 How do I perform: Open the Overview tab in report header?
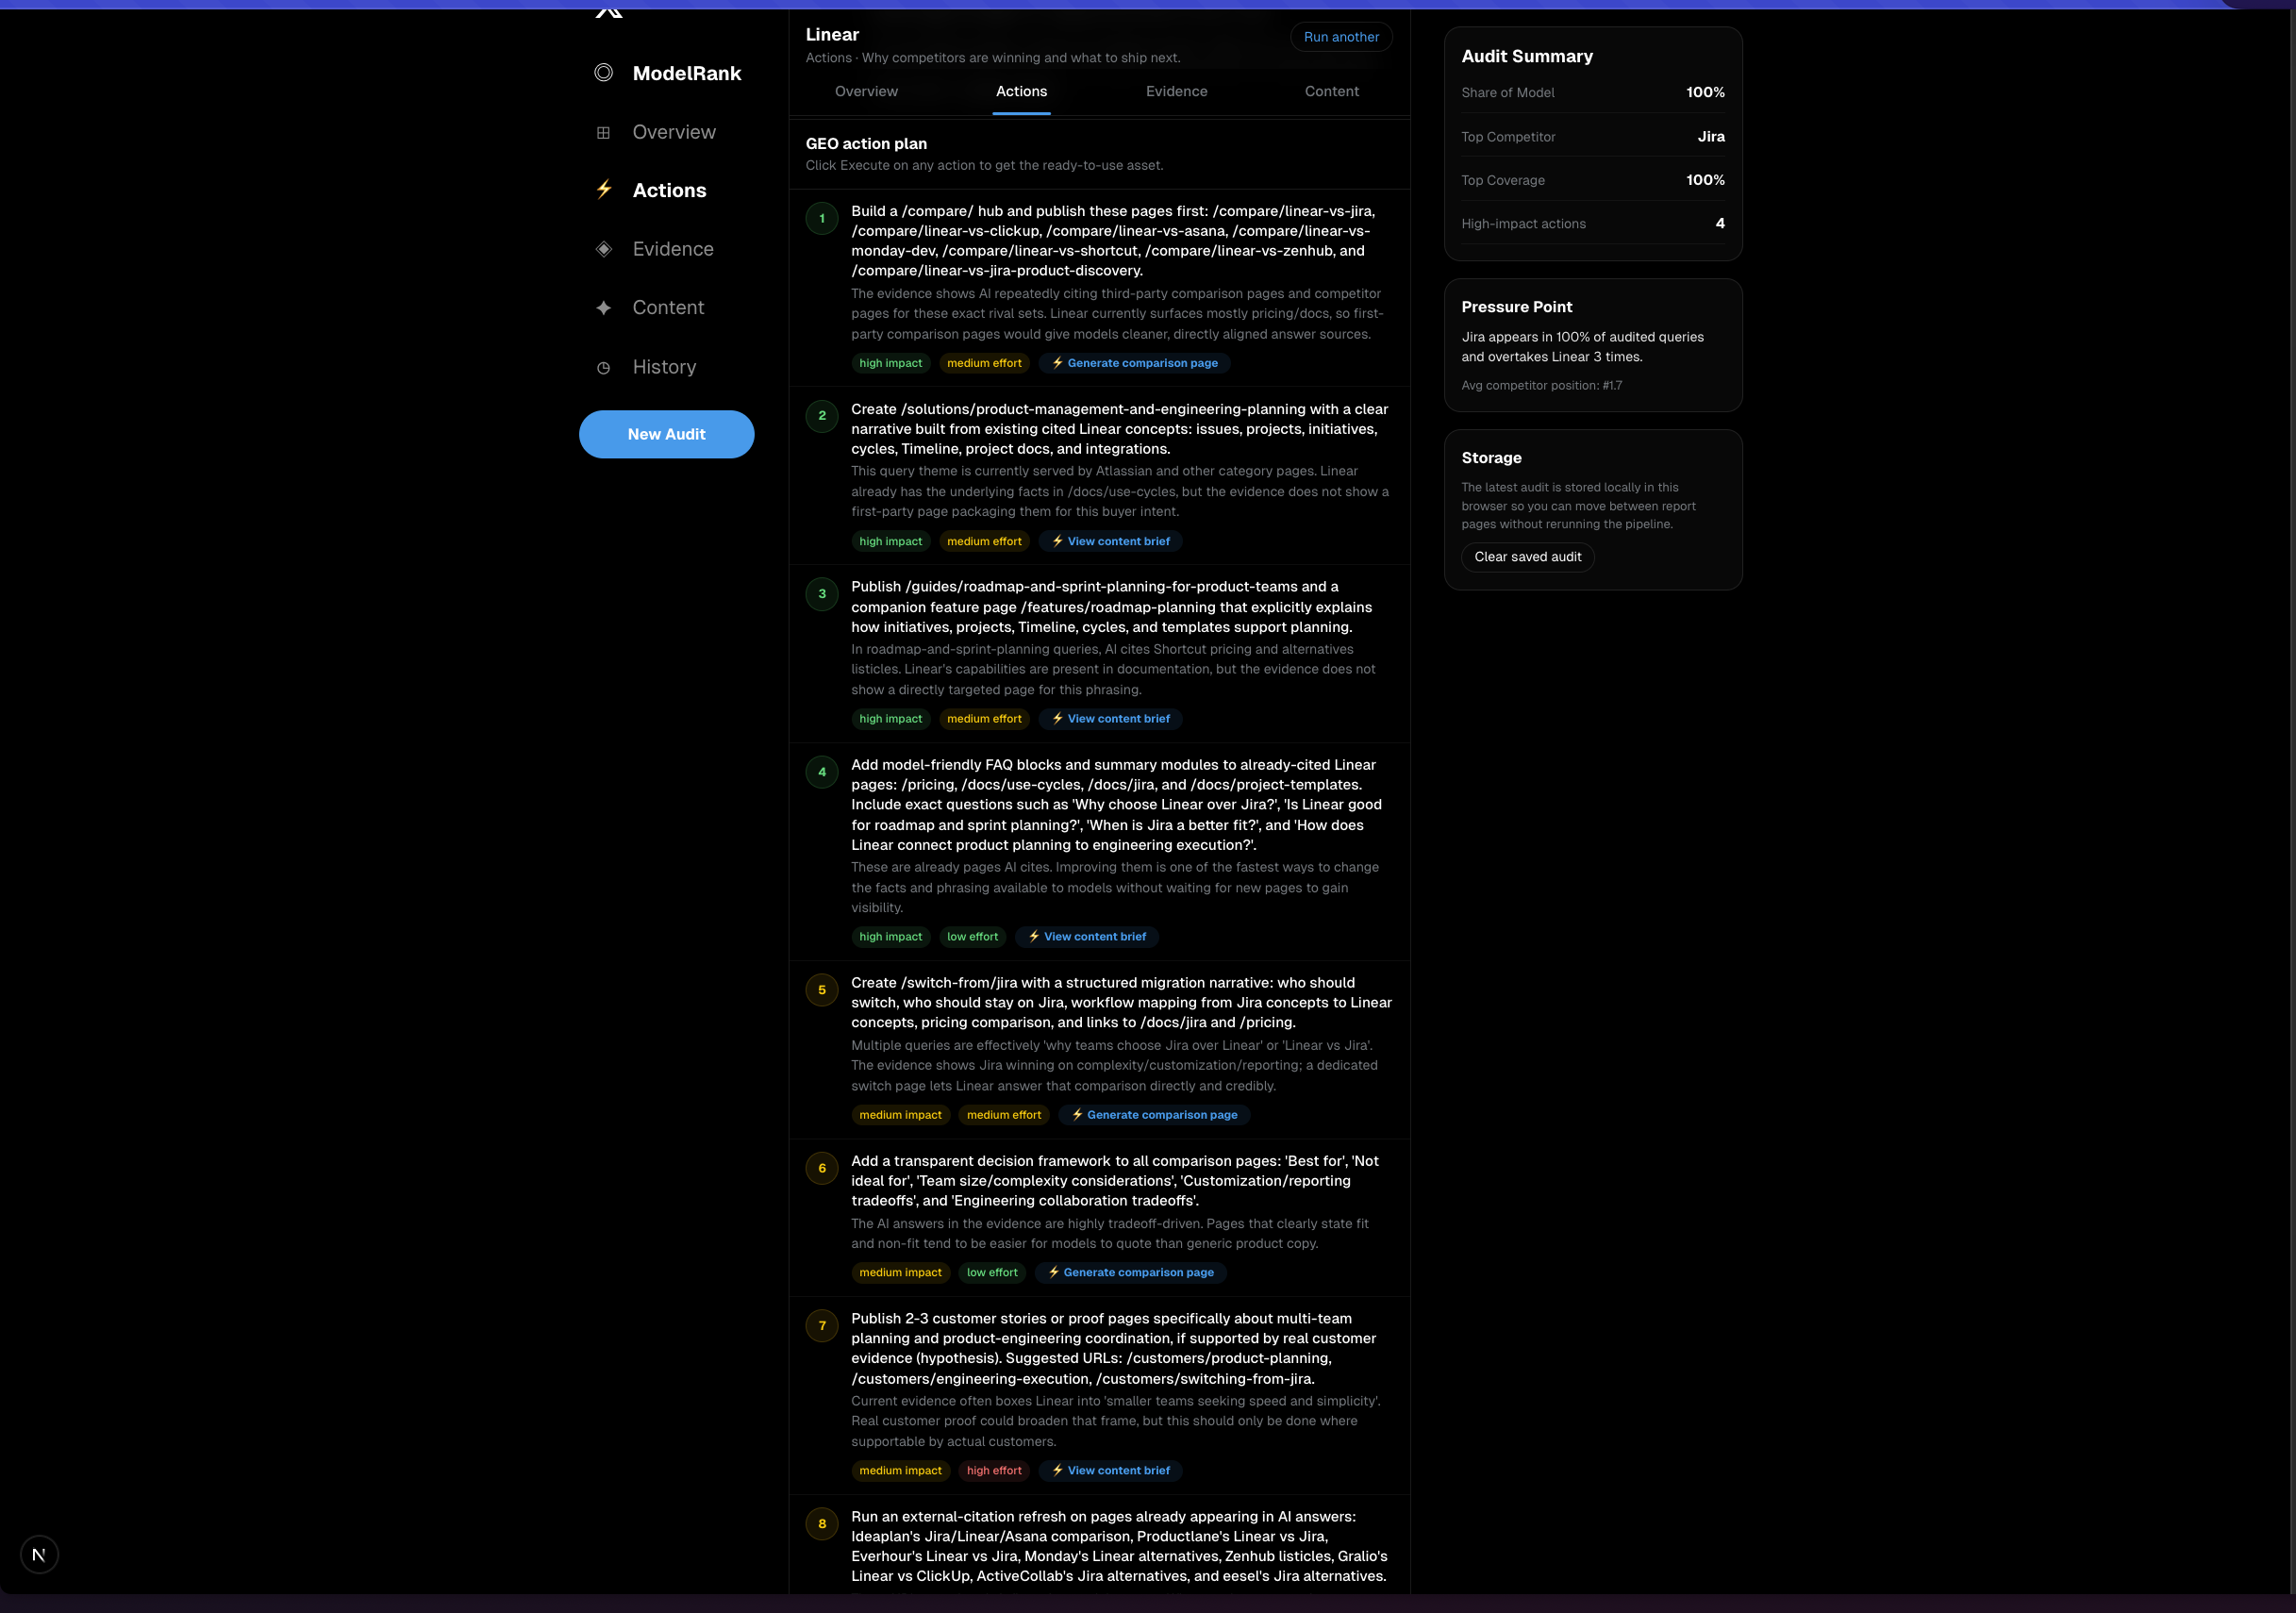tap(866, 91)
